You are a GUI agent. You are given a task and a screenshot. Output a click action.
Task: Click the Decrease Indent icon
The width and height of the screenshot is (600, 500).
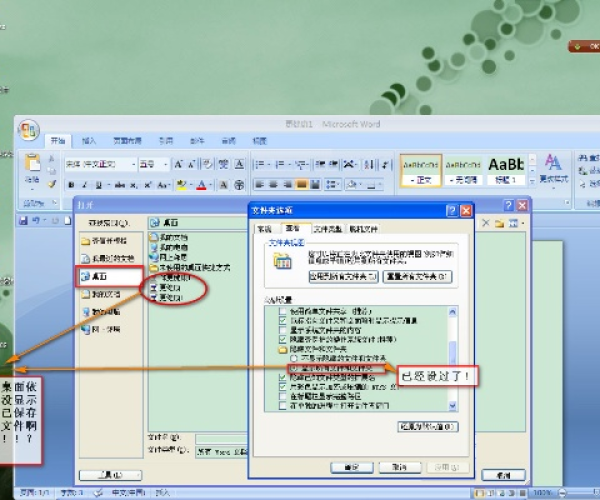[320, 164]
